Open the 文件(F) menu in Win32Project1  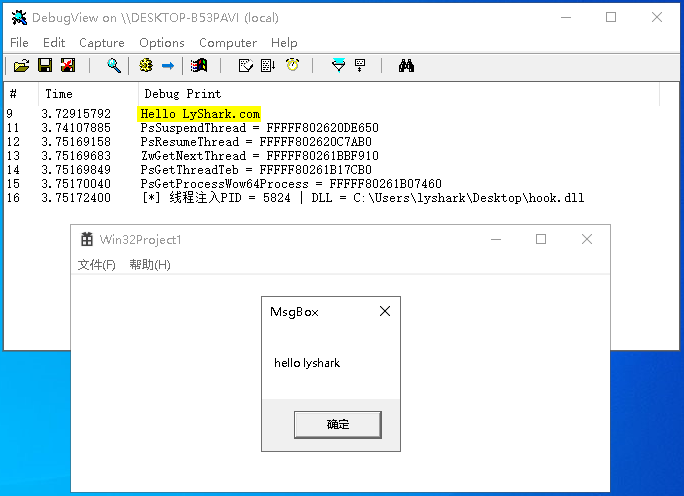click(x=96, y=264)
